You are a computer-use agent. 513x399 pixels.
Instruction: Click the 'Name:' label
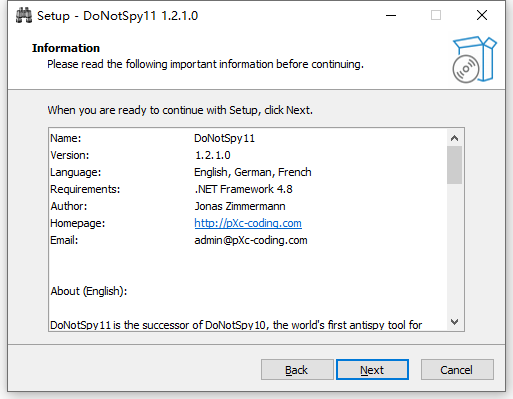pos(66,138)
